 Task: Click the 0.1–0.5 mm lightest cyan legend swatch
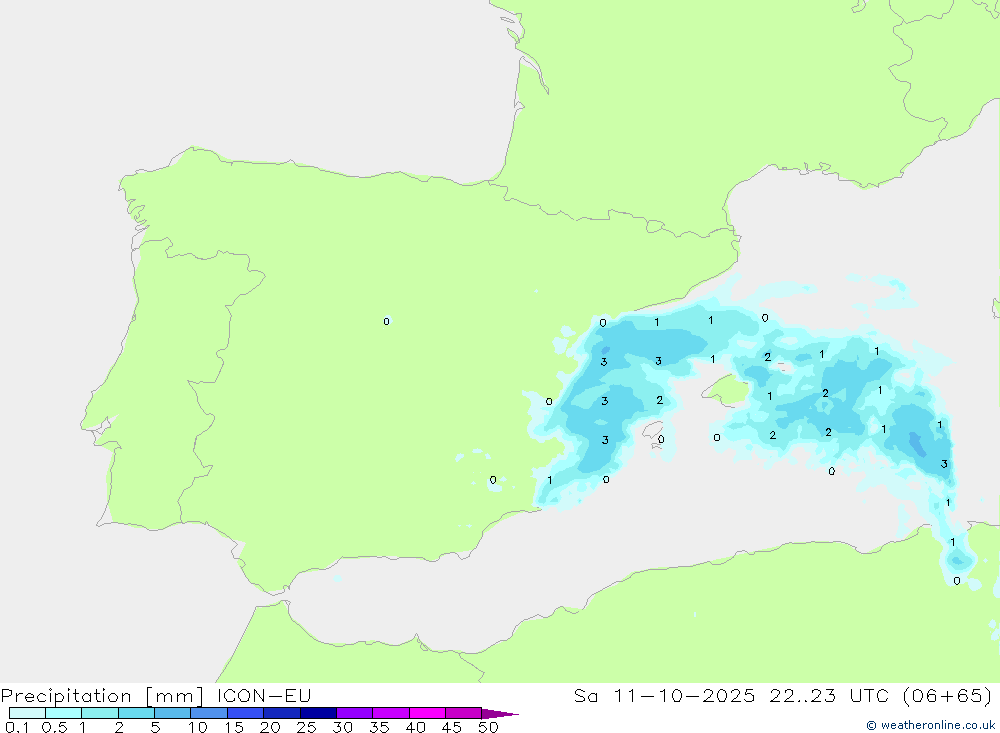[x=27, y=713]
